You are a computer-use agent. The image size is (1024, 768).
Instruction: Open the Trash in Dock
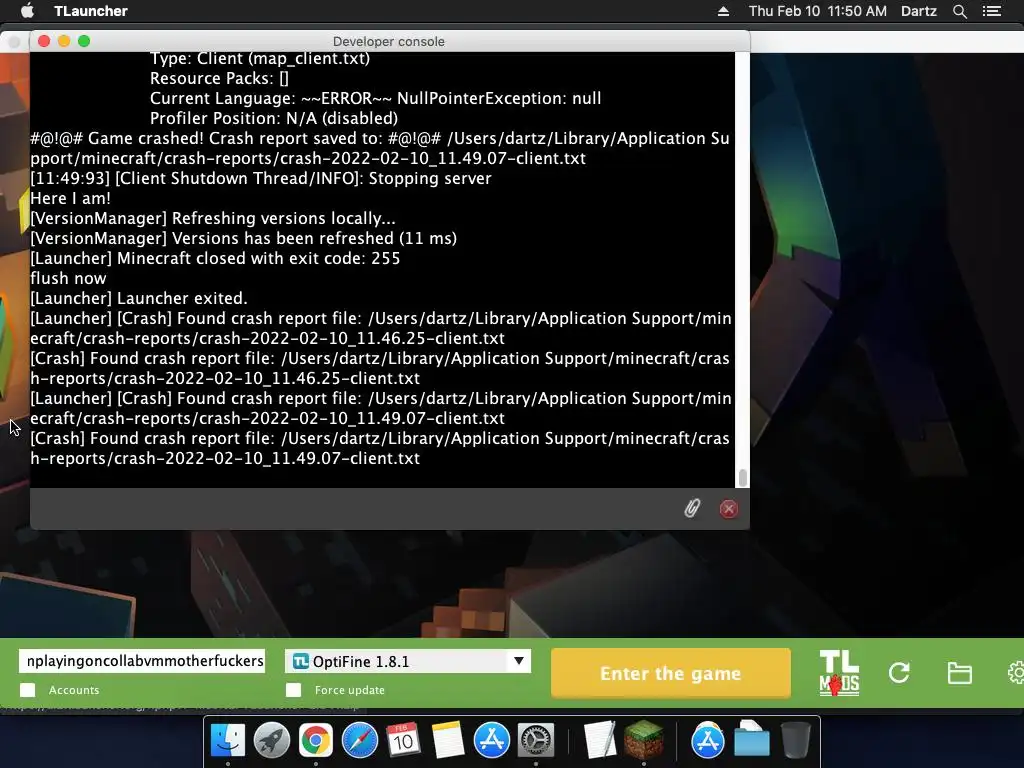[795, 740]
